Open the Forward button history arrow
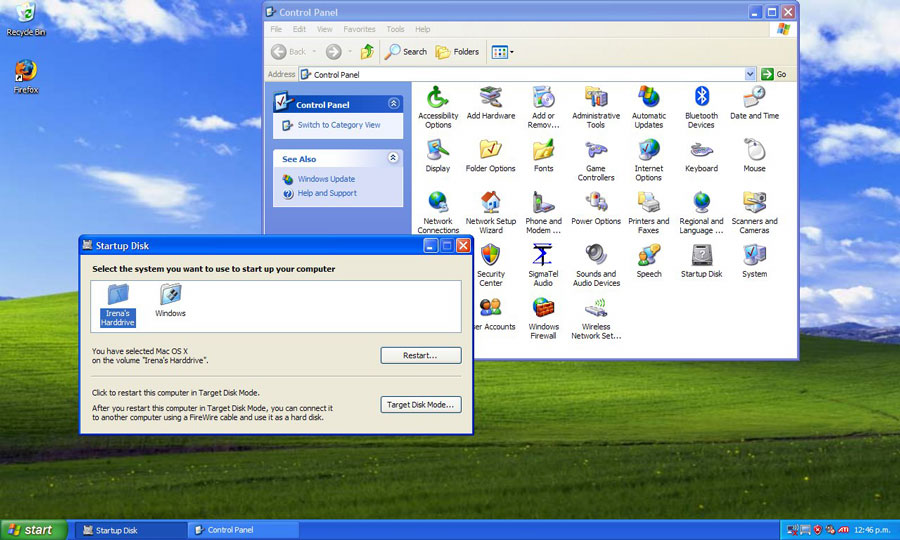Screen dimensions: 900x540 pos(350,52)
